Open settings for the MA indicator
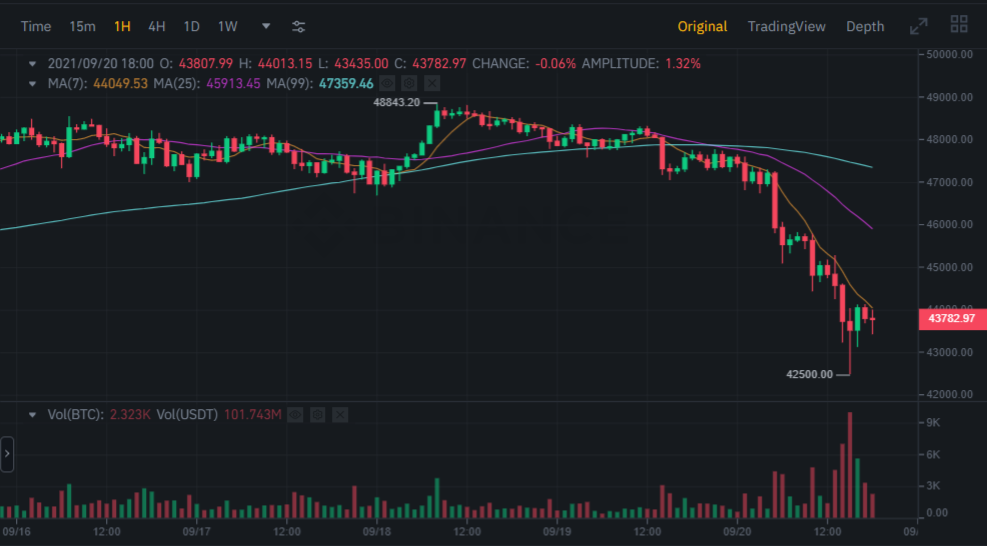 click(409, 83)
